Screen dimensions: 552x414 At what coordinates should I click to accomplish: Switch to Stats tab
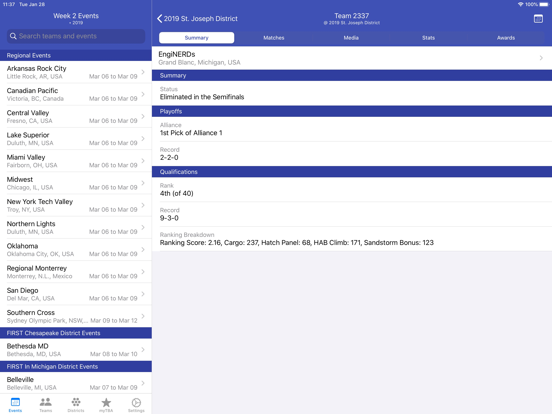coord(428,38)
